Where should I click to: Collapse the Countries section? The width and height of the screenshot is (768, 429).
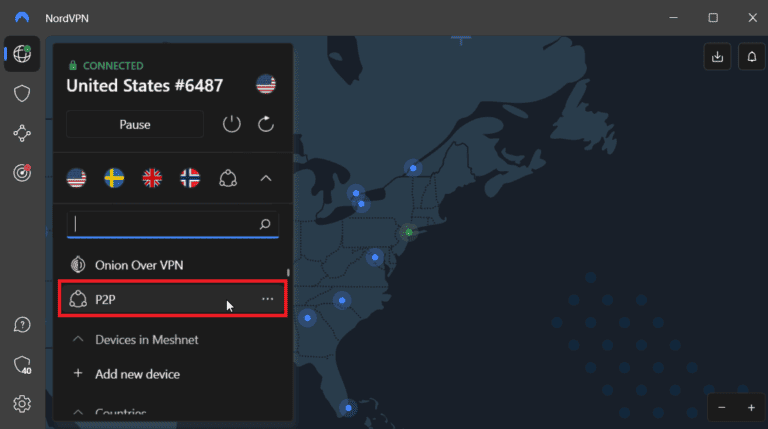tap(77, 411)
